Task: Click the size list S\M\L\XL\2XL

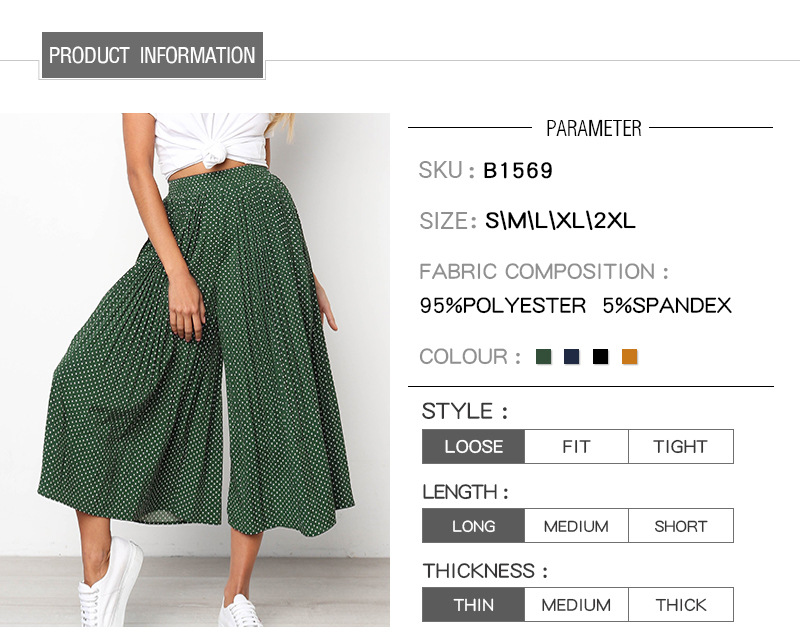Action: click(560, 221)
